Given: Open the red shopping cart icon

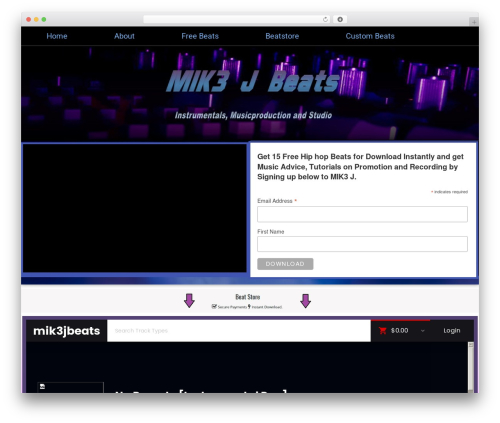Looking at the screenshot, I should point(383,330).
